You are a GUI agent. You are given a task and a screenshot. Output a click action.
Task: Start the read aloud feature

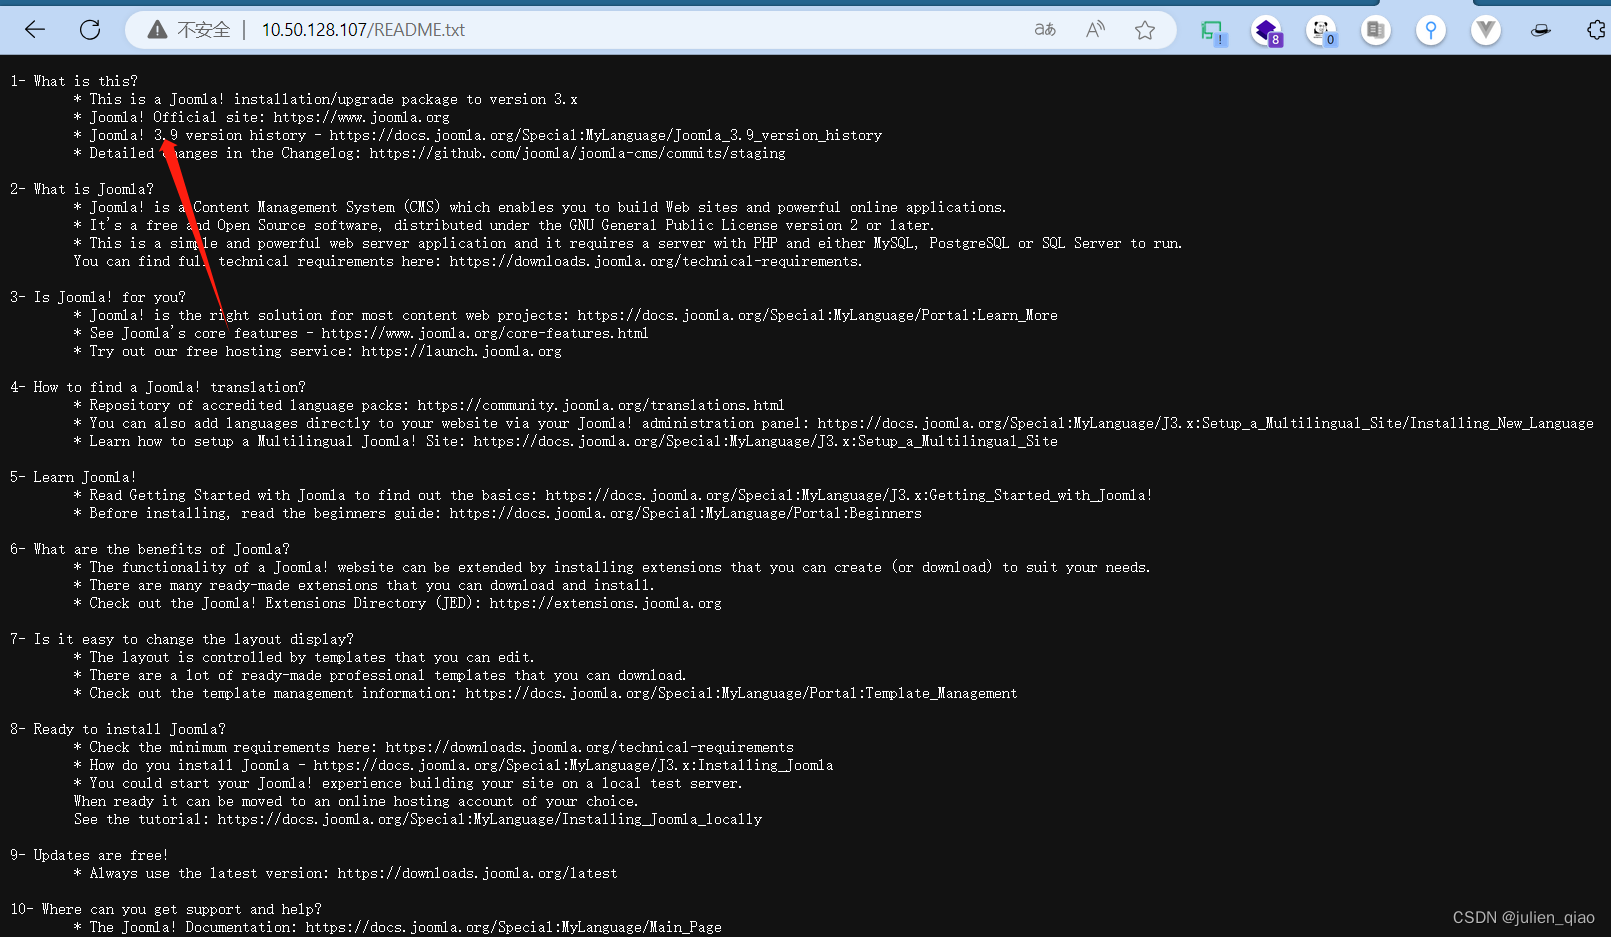click(1096, 30)
